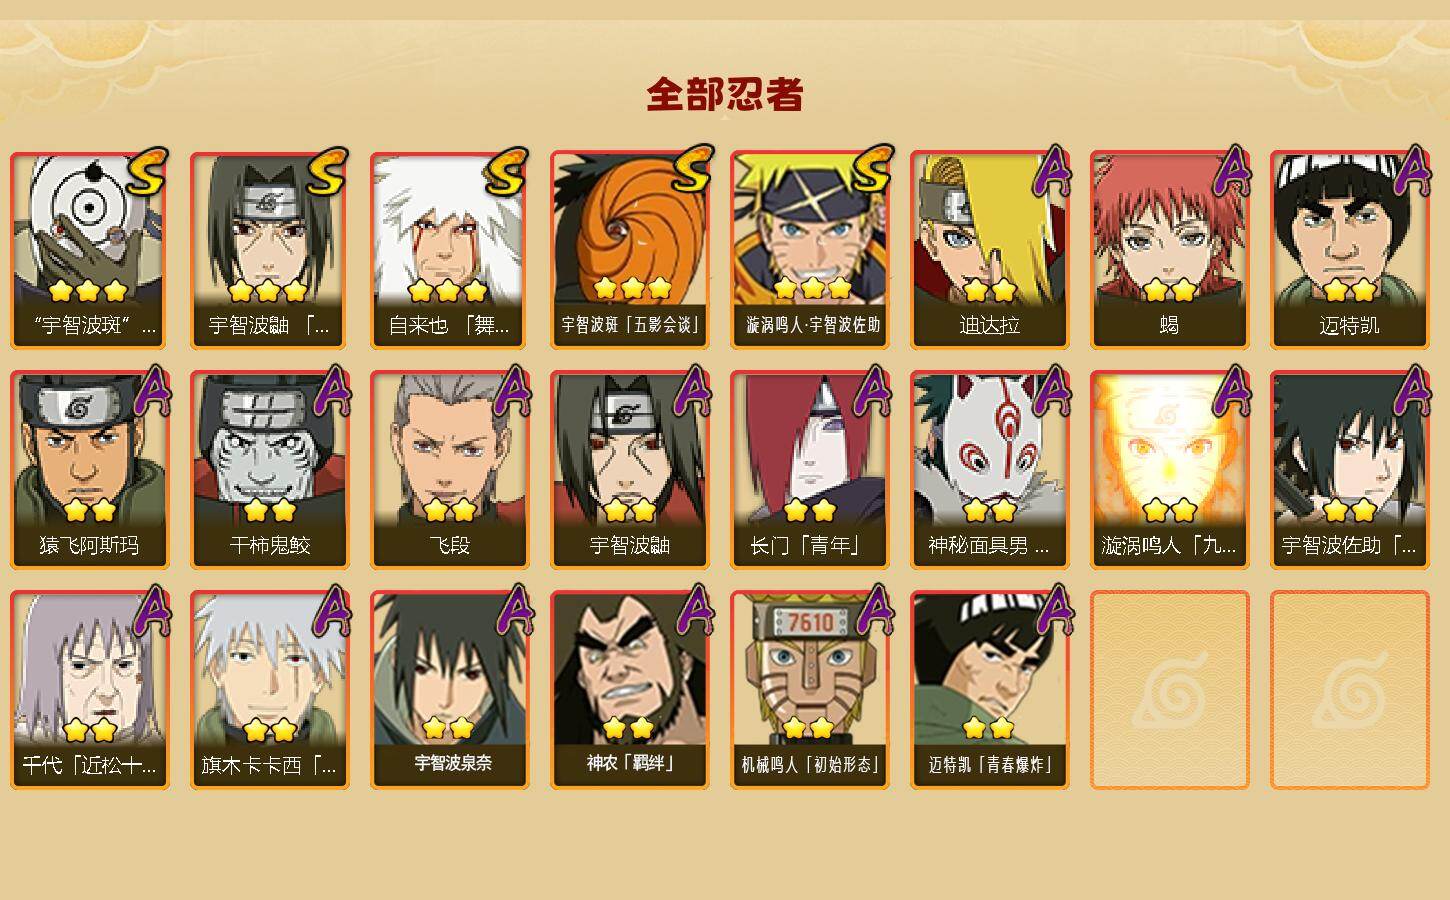Choose the 迈特凯 ninja card
This screenshot has width=1450, height=900.
coord(1349,250)
